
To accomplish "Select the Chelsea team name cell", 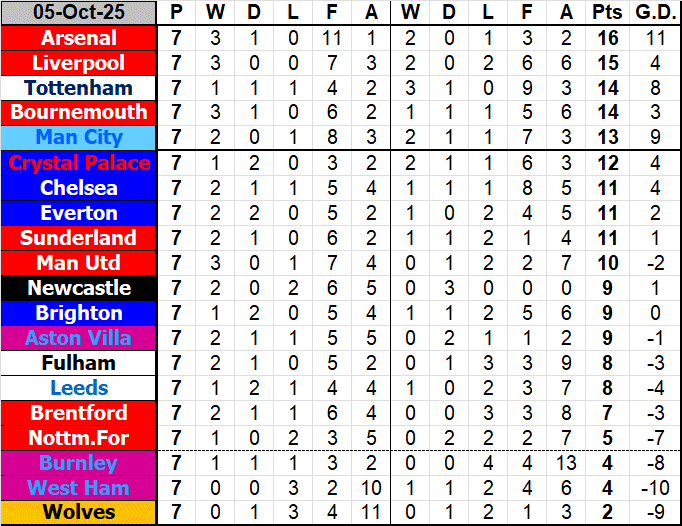I will tap(79, 188).
